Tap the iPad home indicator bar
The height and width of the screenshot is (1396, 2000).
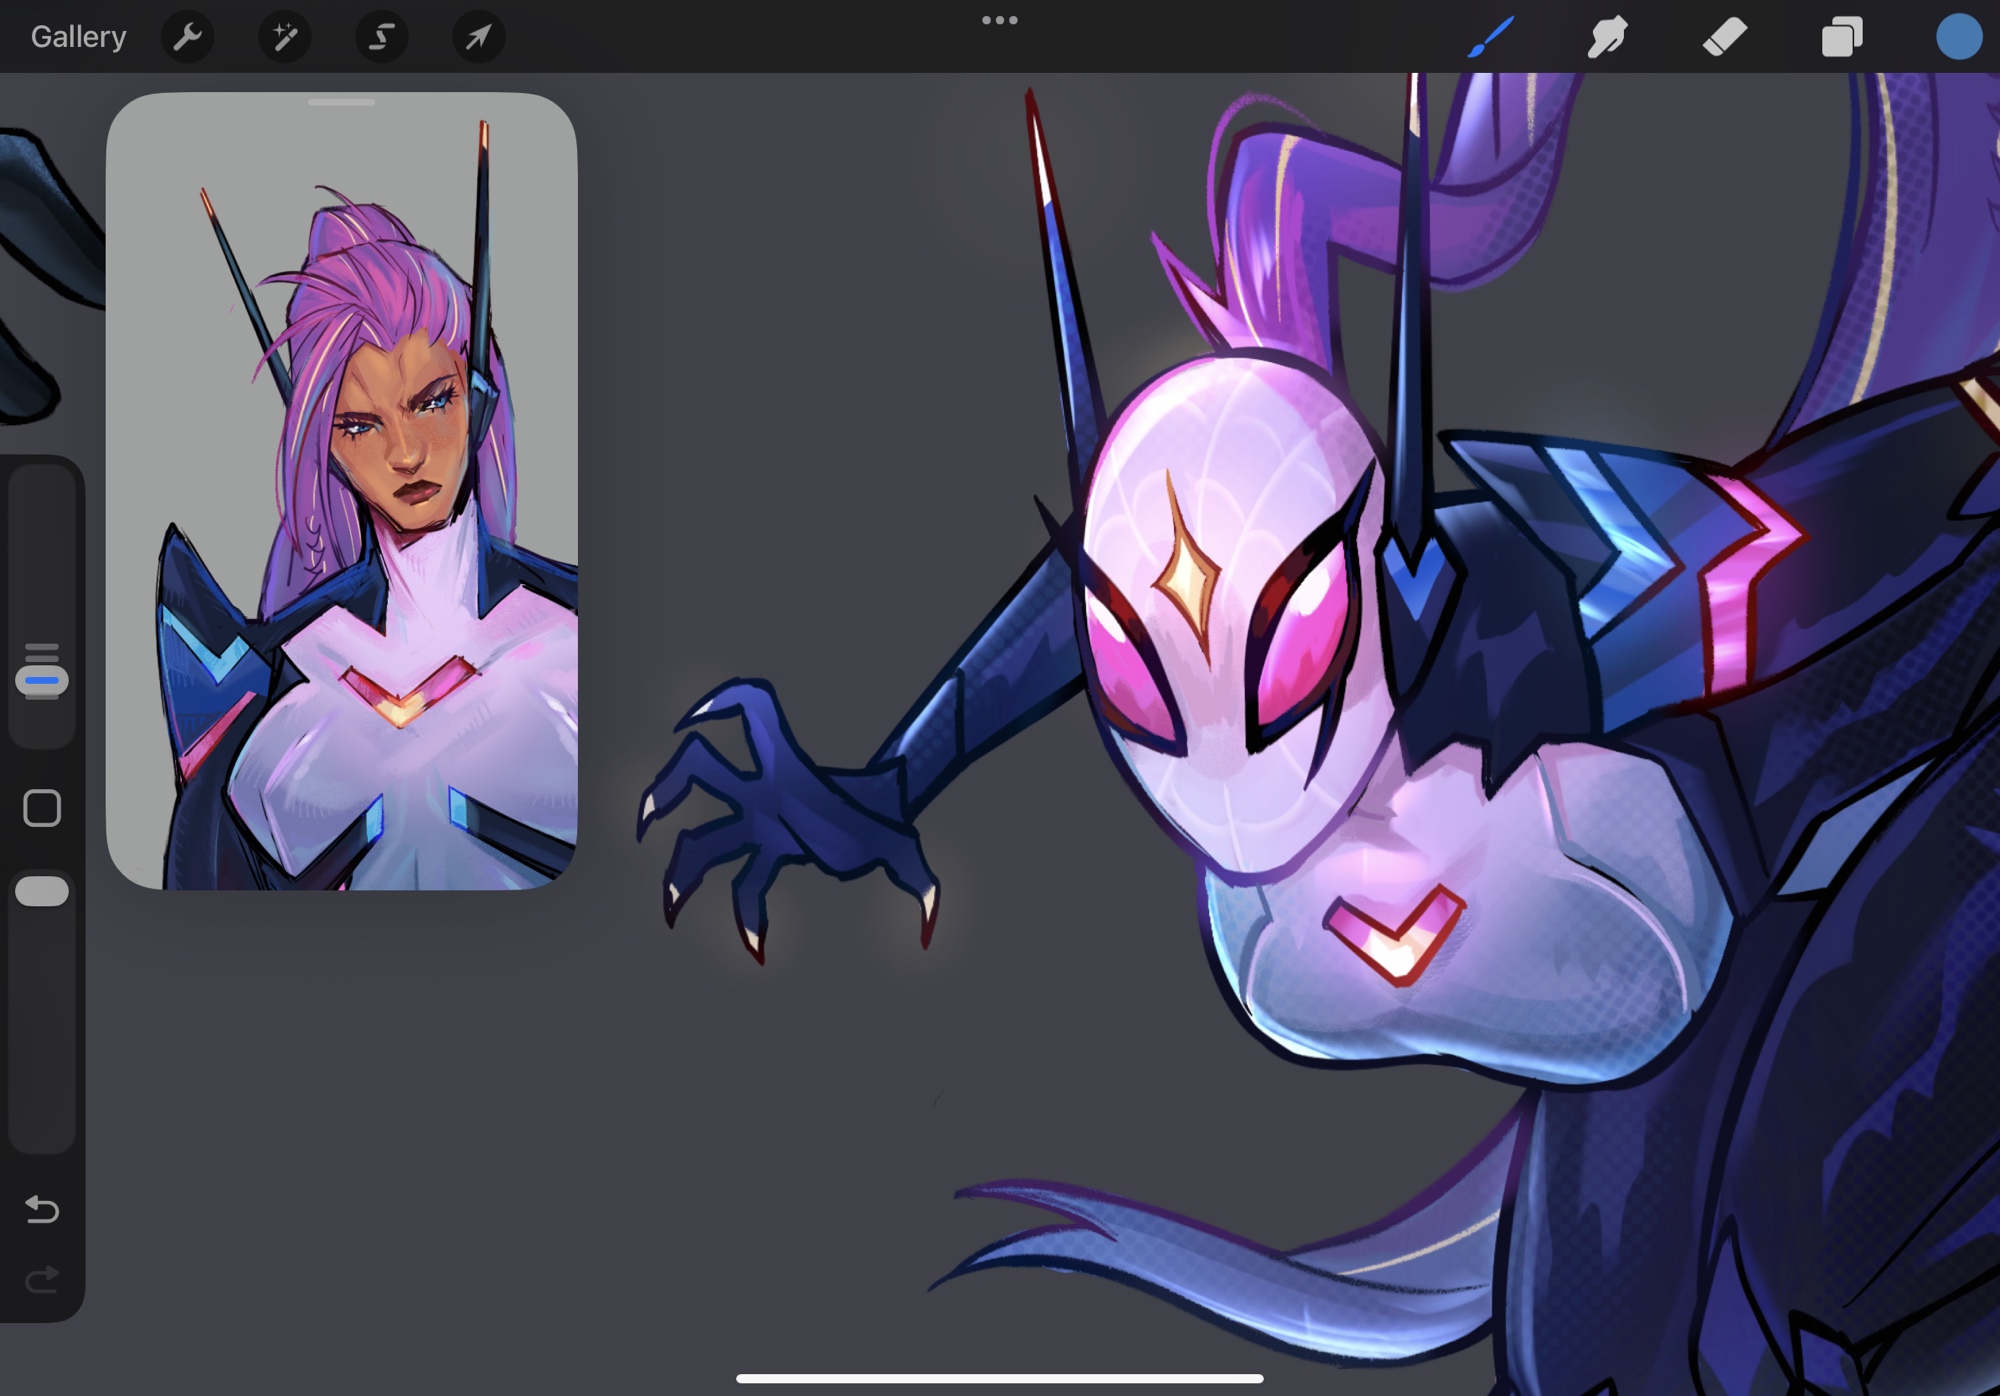999,1378
